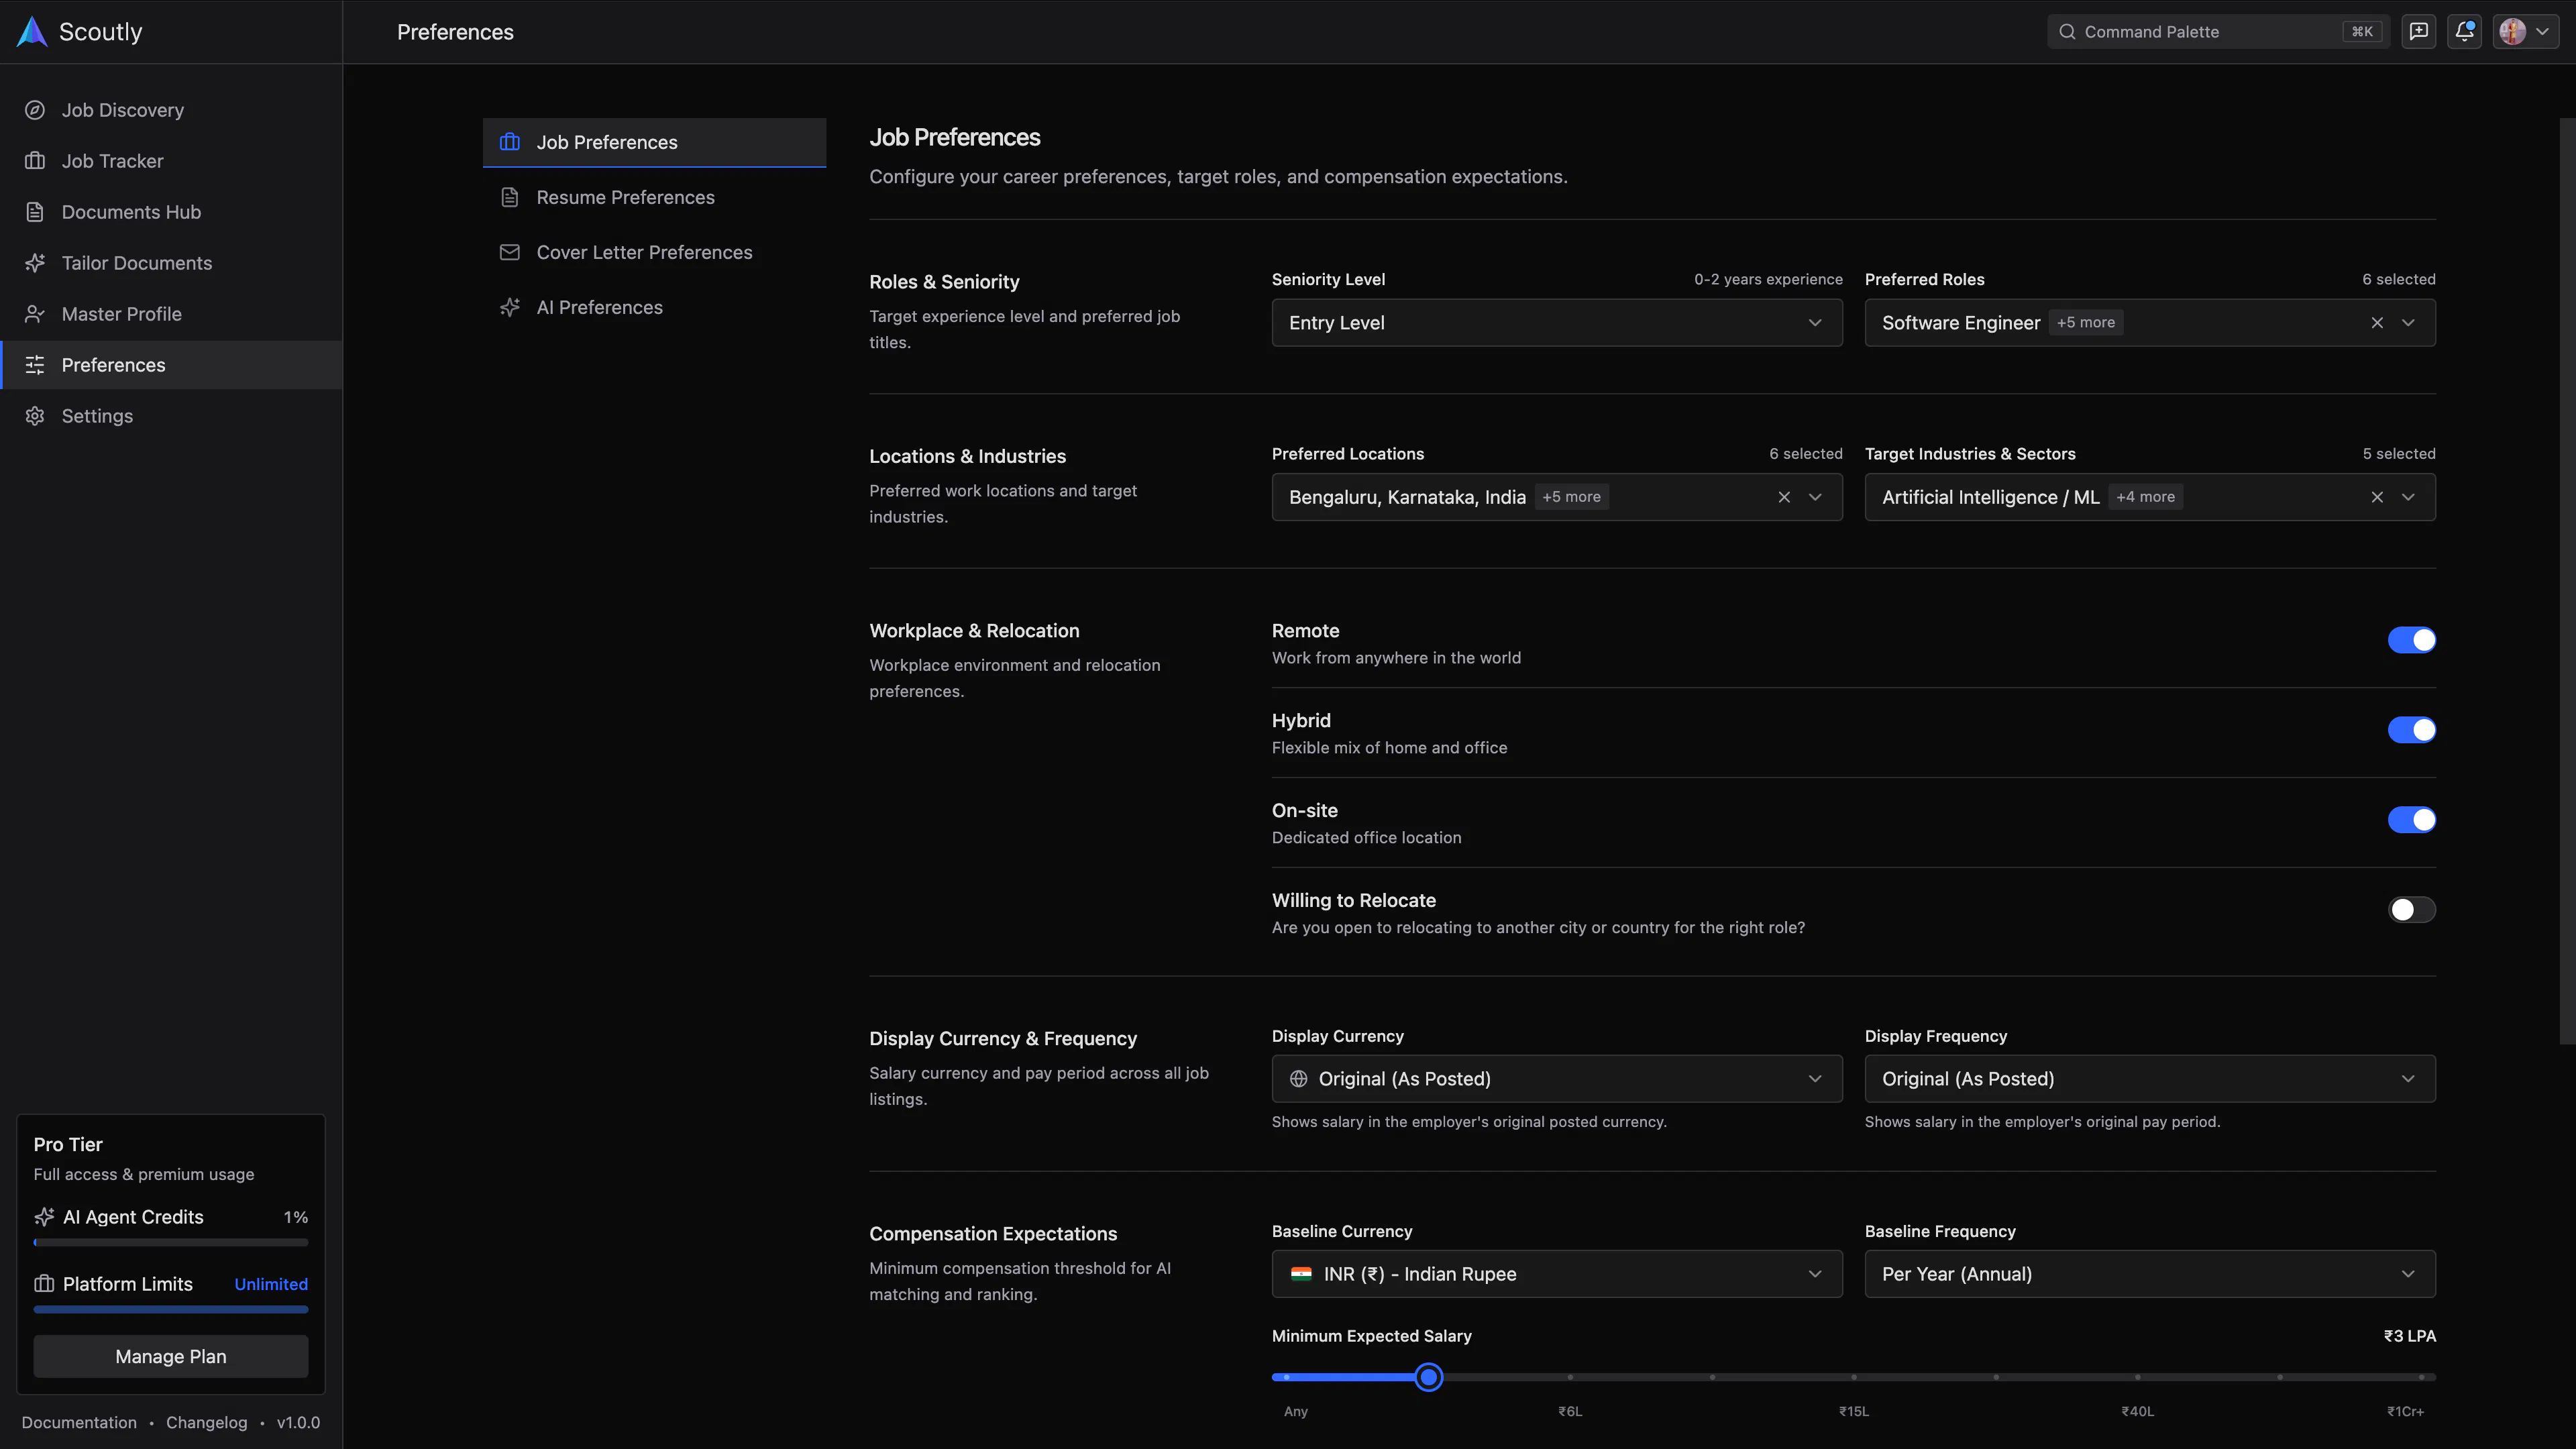Switch to AI Preferences tab
Image resolution: width=2576 pixels, height=1449 pixels.
click(x=654, y=307)
